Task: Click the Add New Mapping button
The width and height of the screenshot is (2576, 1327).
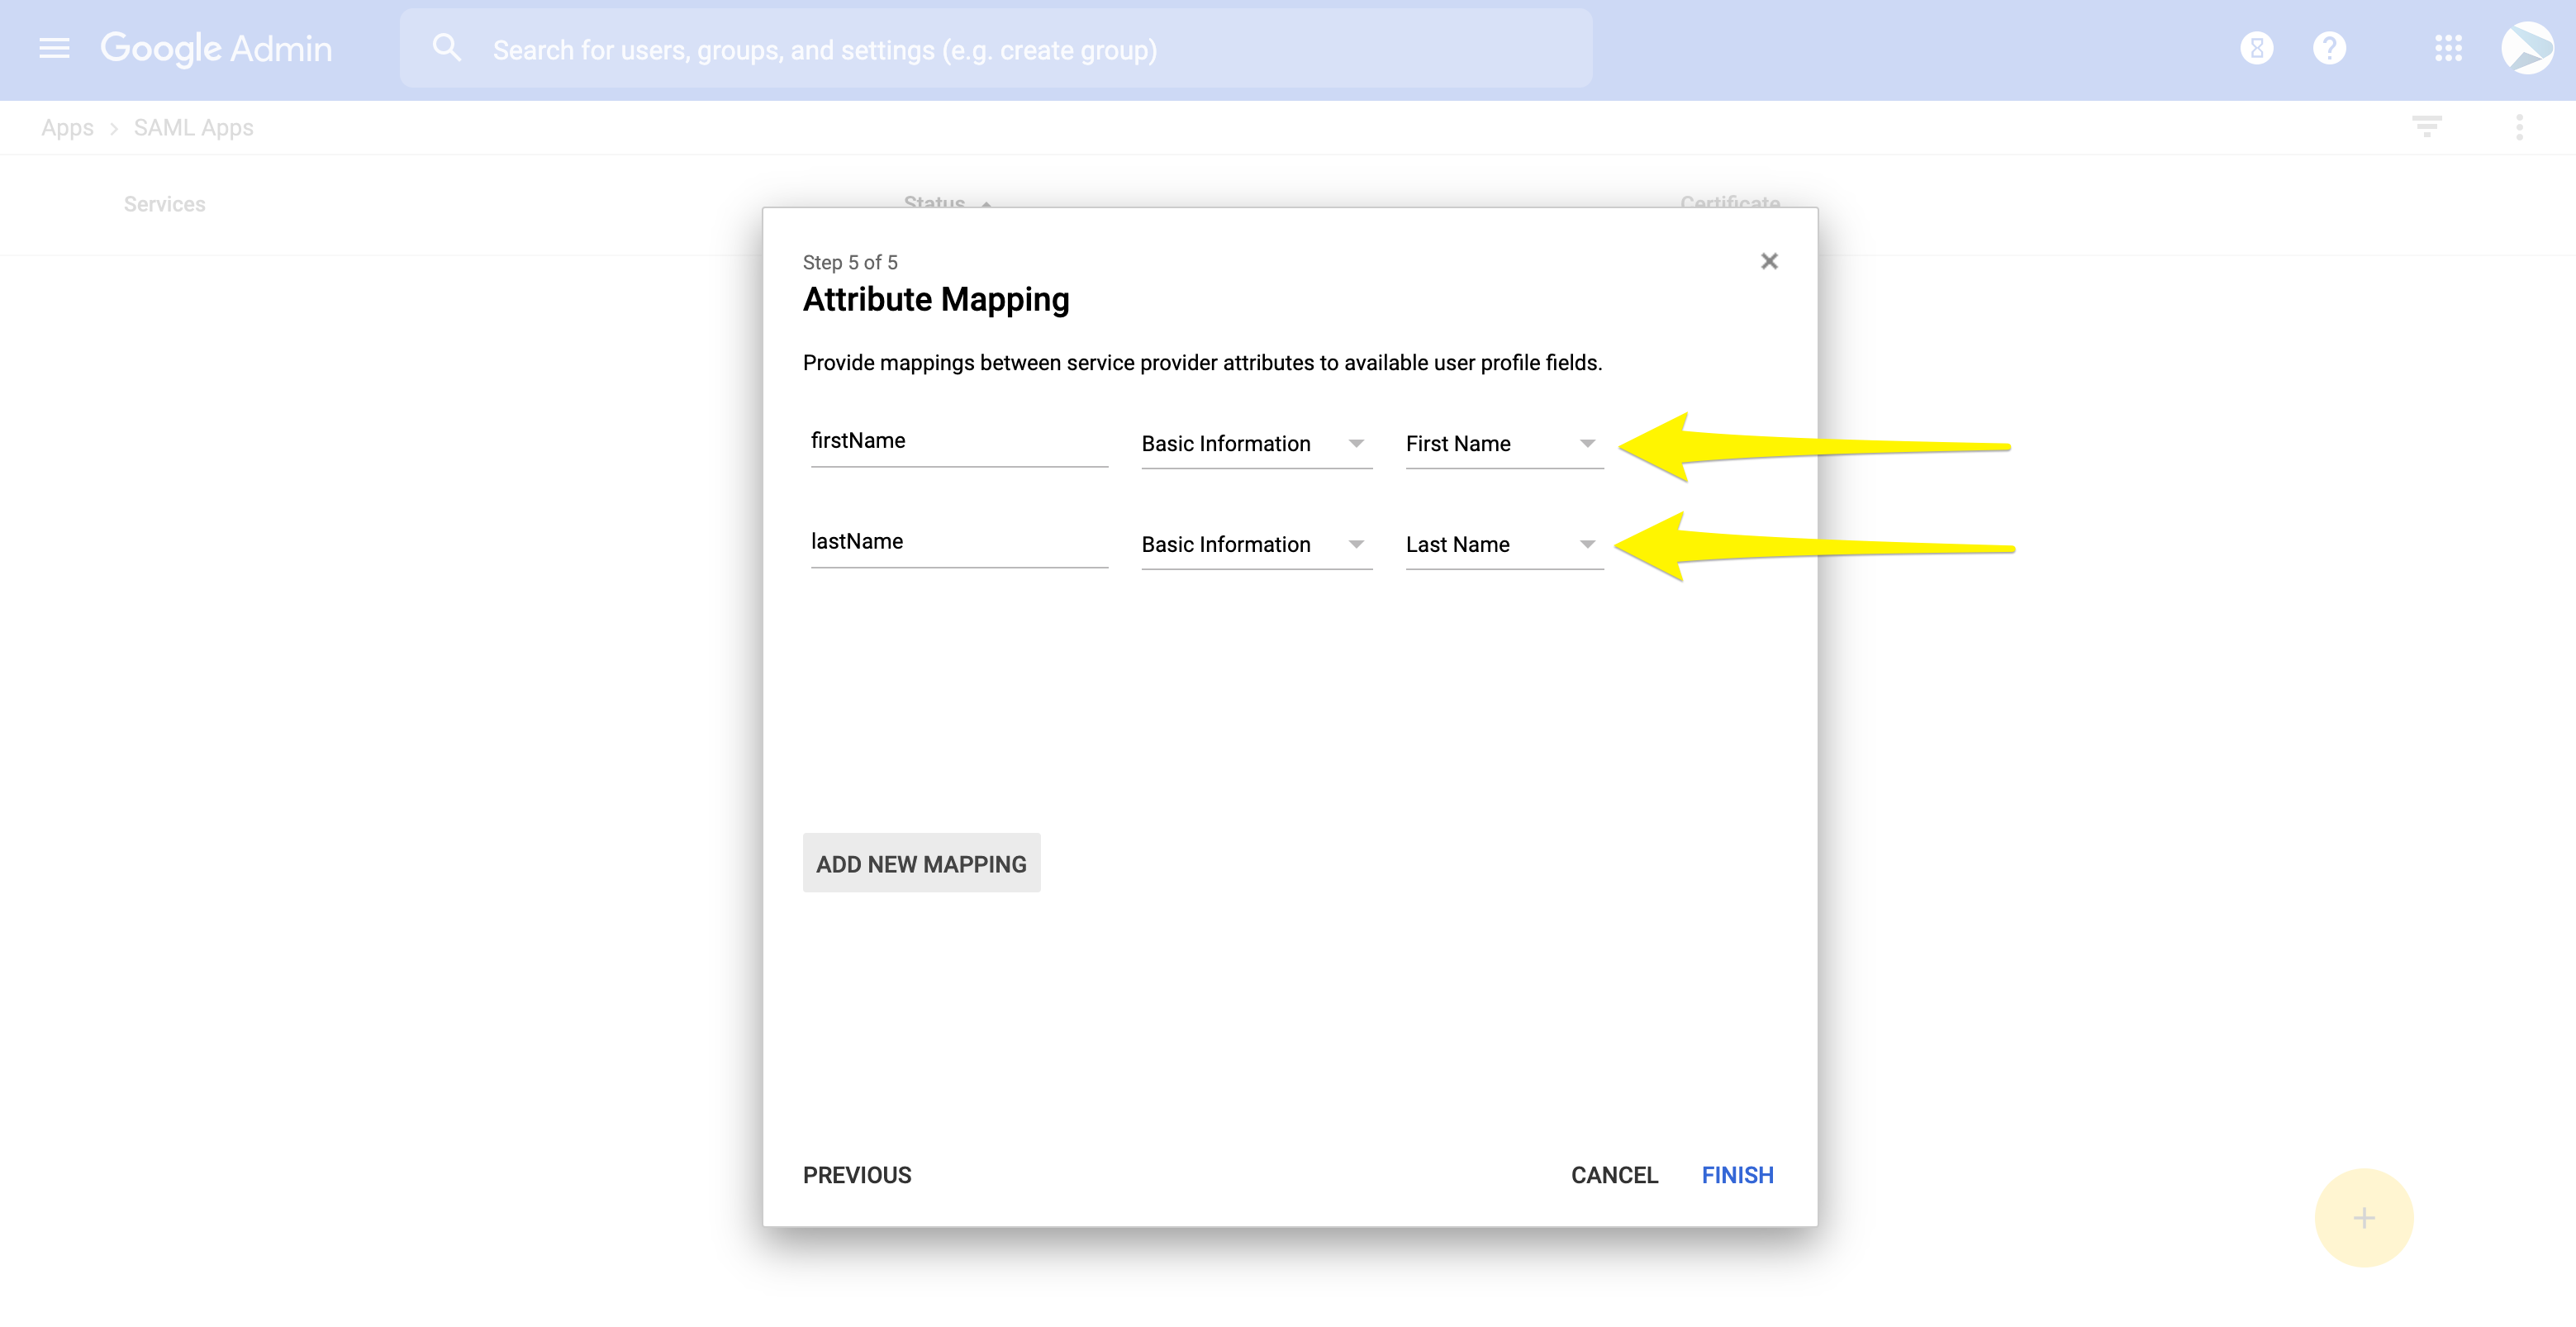Action: pos(921,864)
